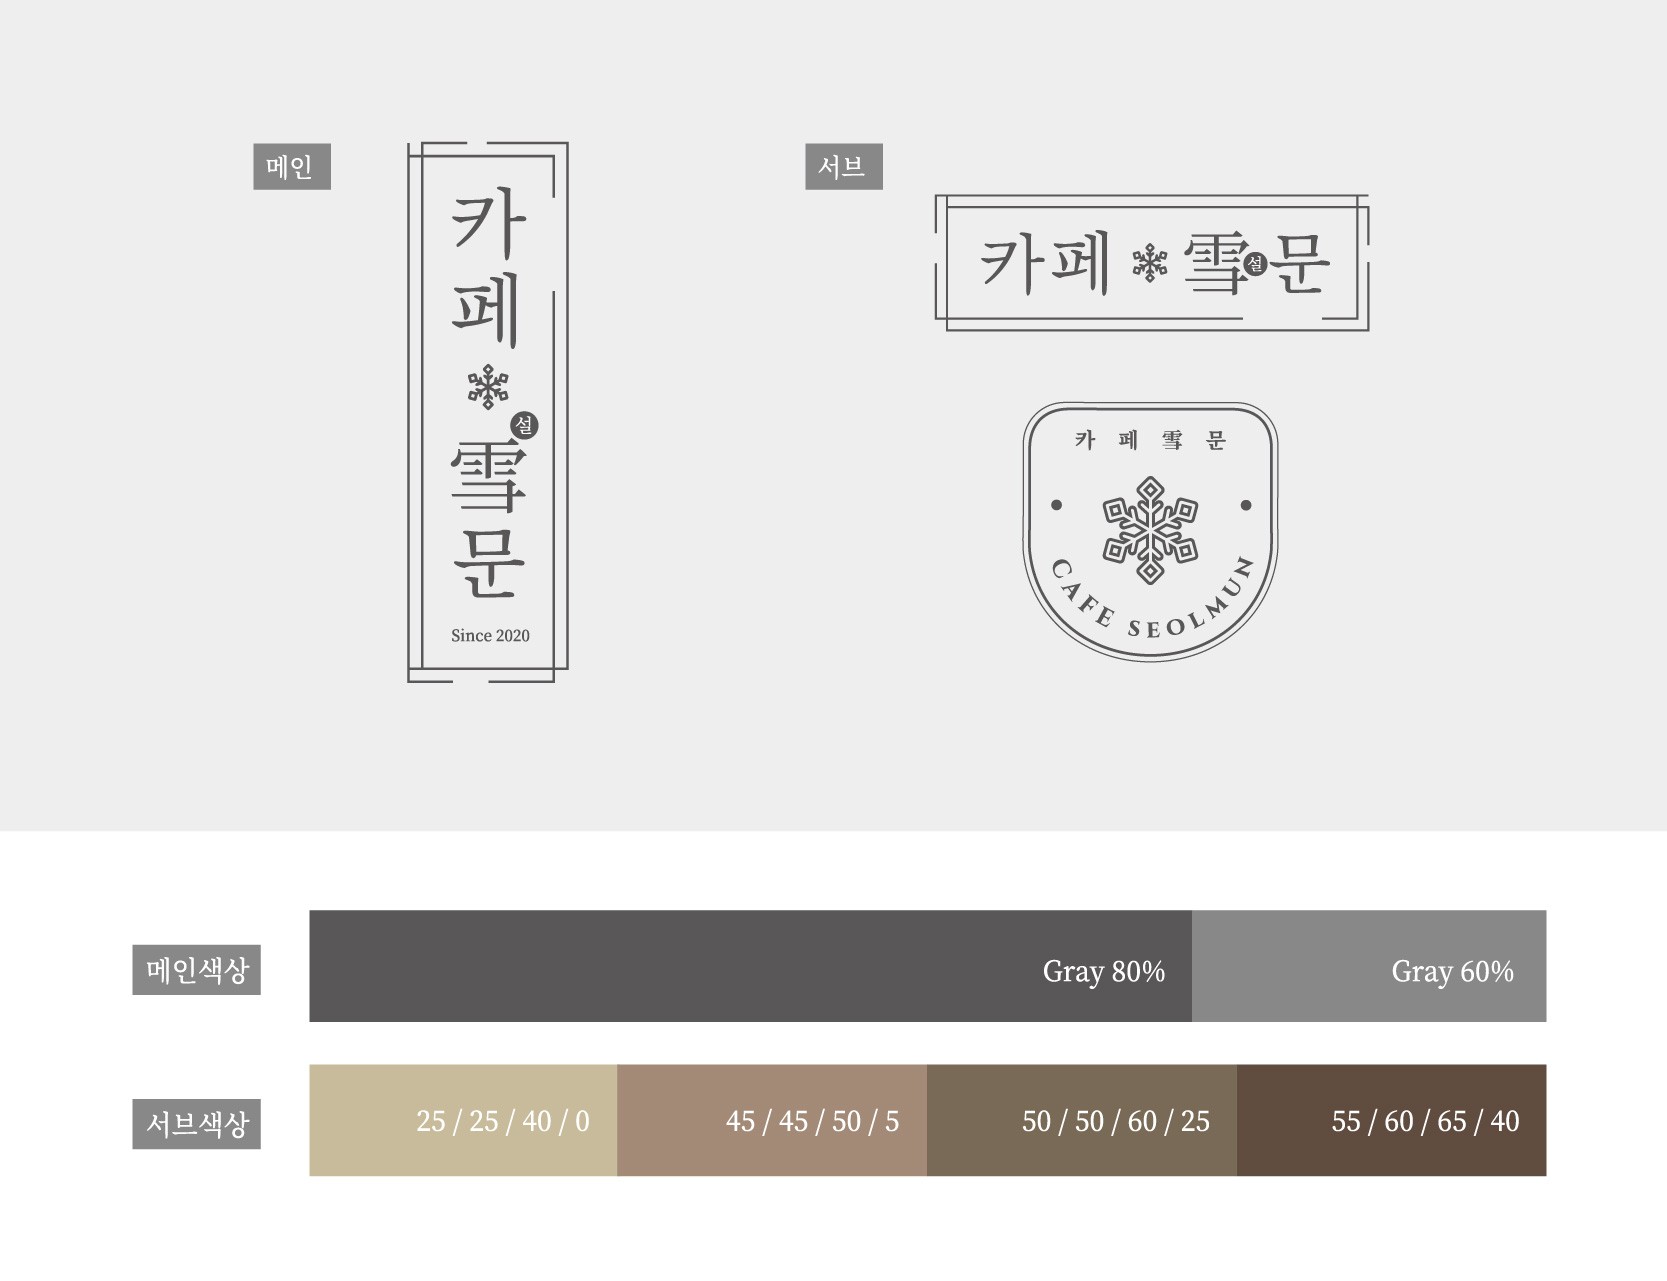The height and width of the screenshot is (1281, 1667).
Task: Pick the Gray 80% color swatch
Action: [x=750, y=966]
